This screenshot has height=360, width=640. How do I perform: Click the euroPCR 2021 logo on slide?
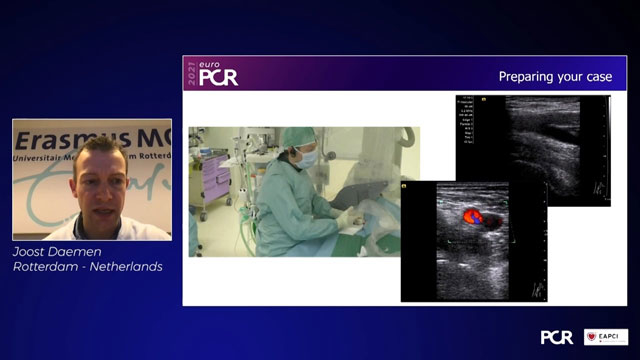[x=213, y=73]
